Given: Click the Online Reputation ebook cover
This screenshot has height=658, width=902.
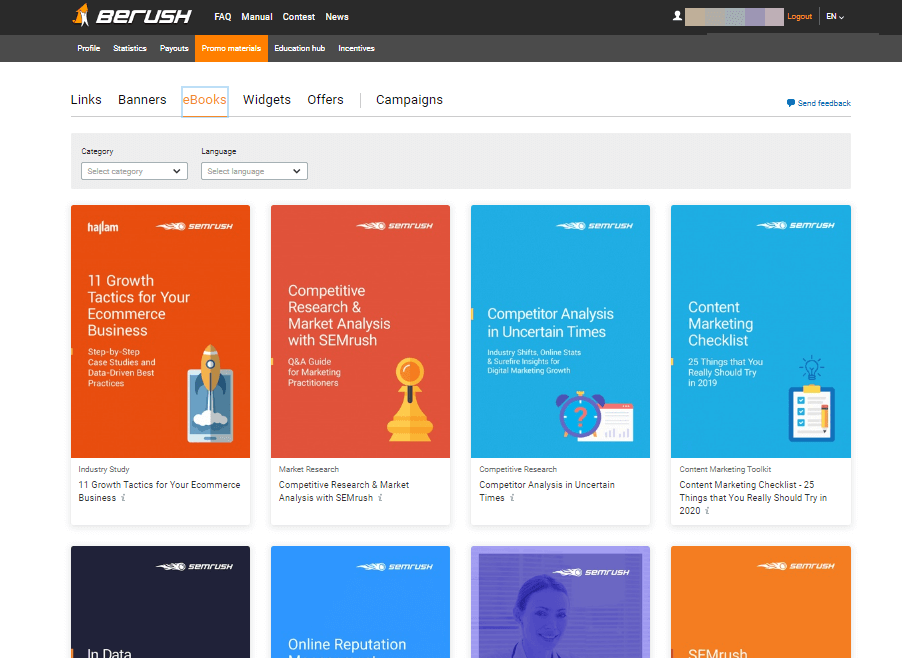Looking at the screenshot, I should pyautogui.click(x=360, y=602).
